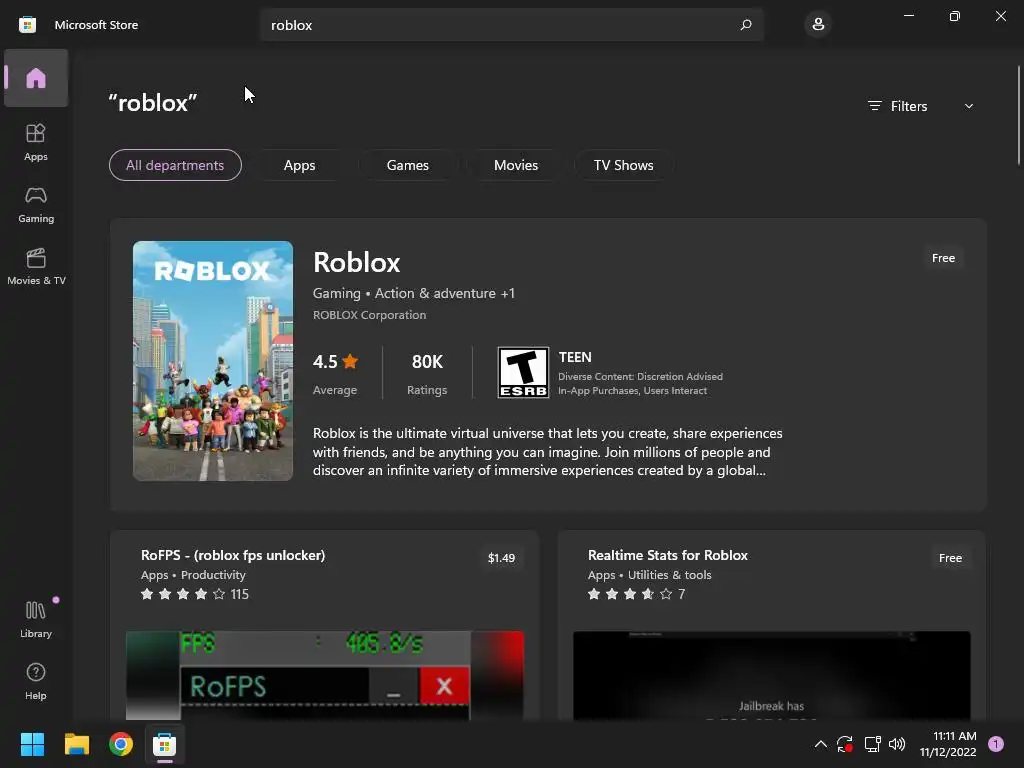Image resolution: width=1024 pixels, height=768 pixels.
Task: Open the volume speaker tray icon
Action: pos(897,744)
